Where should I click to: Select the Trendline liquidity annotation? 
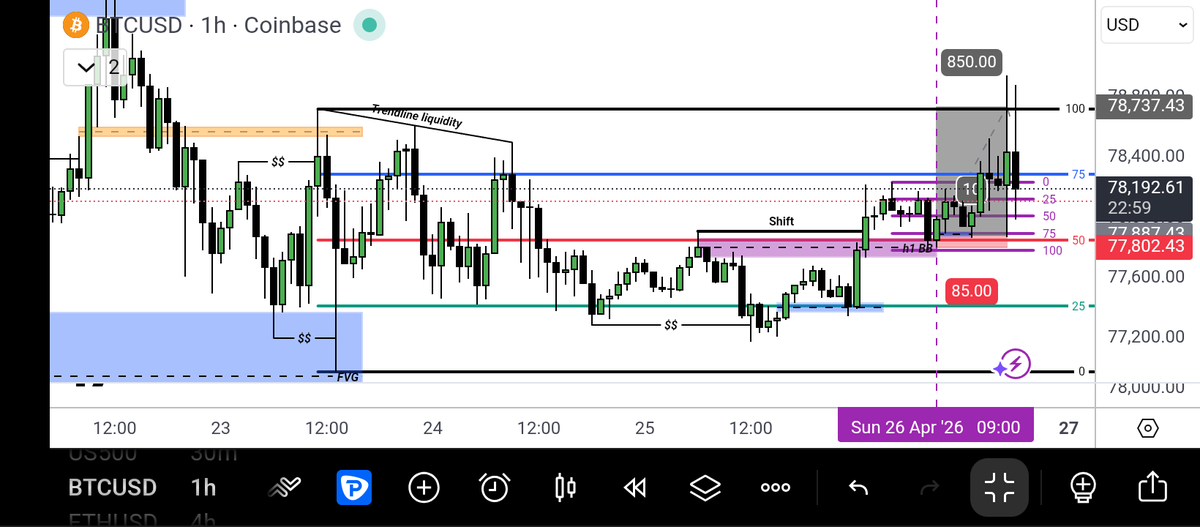tap(417, 116)
